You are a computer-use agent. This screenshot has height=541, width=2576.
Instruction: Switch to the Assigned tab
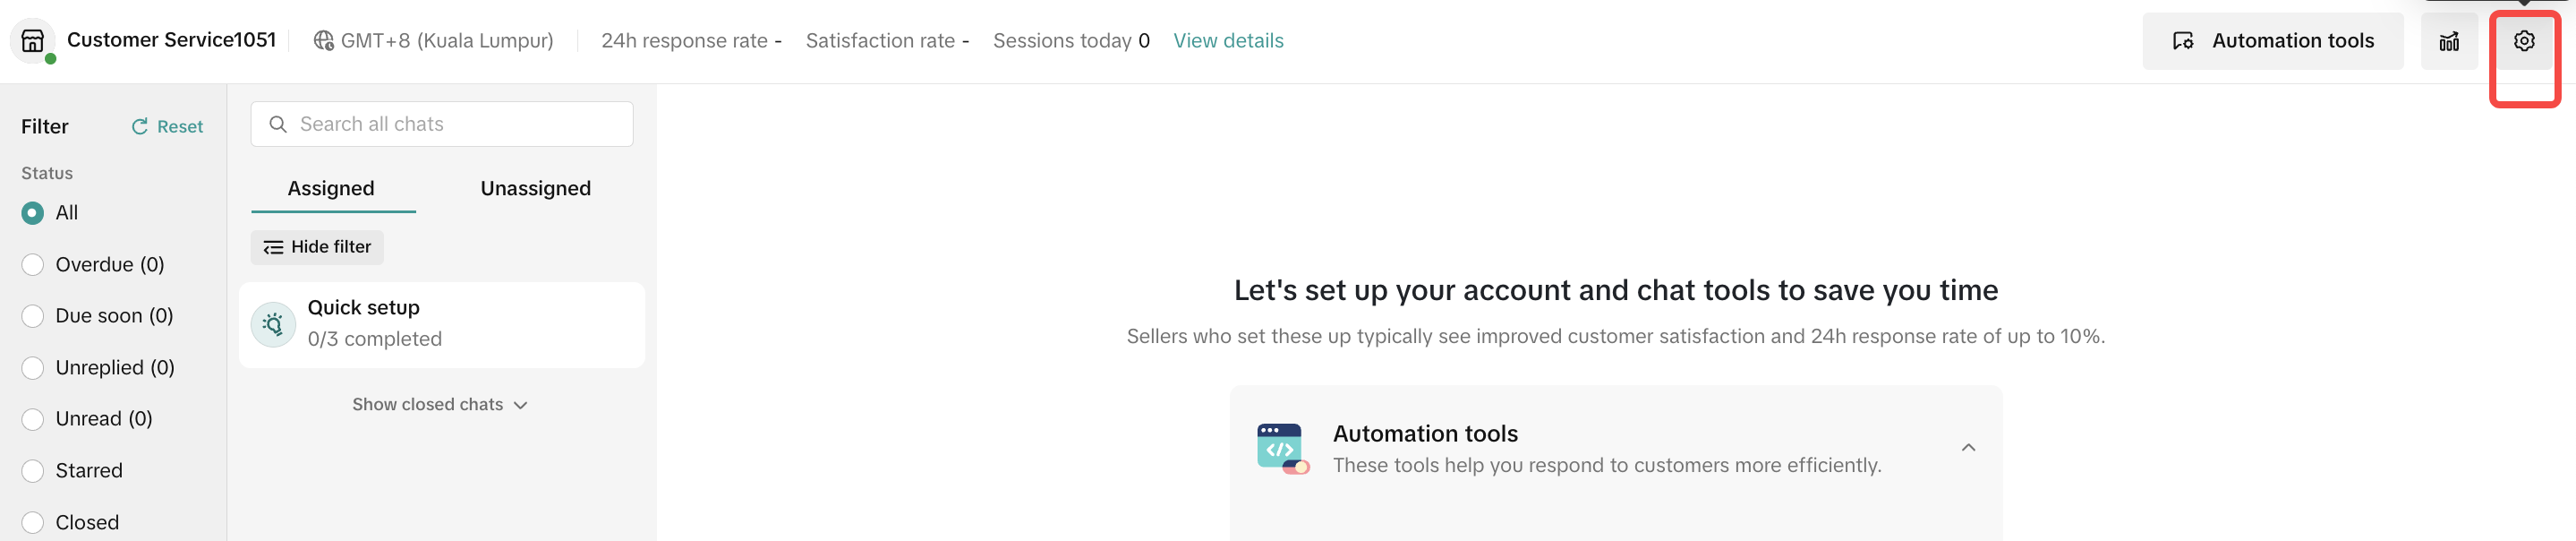[x=331, y=189]
